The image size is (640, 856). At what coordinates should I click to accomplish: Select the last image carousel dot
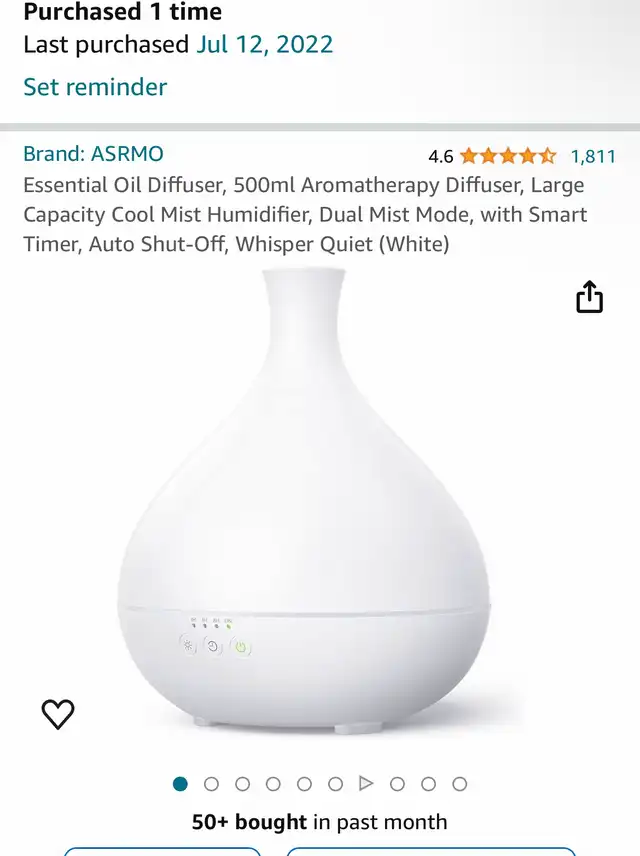(460, 784)
